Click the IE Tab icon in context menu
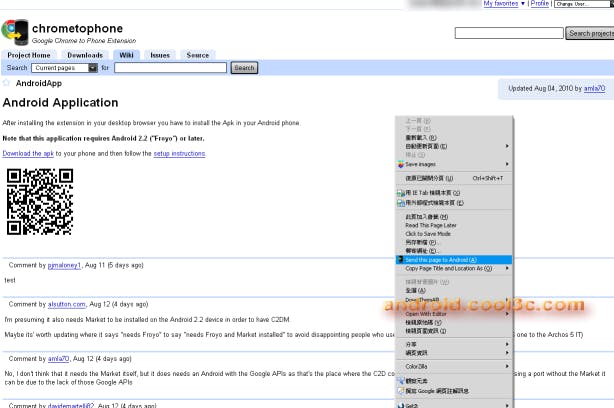 [401, 193]
